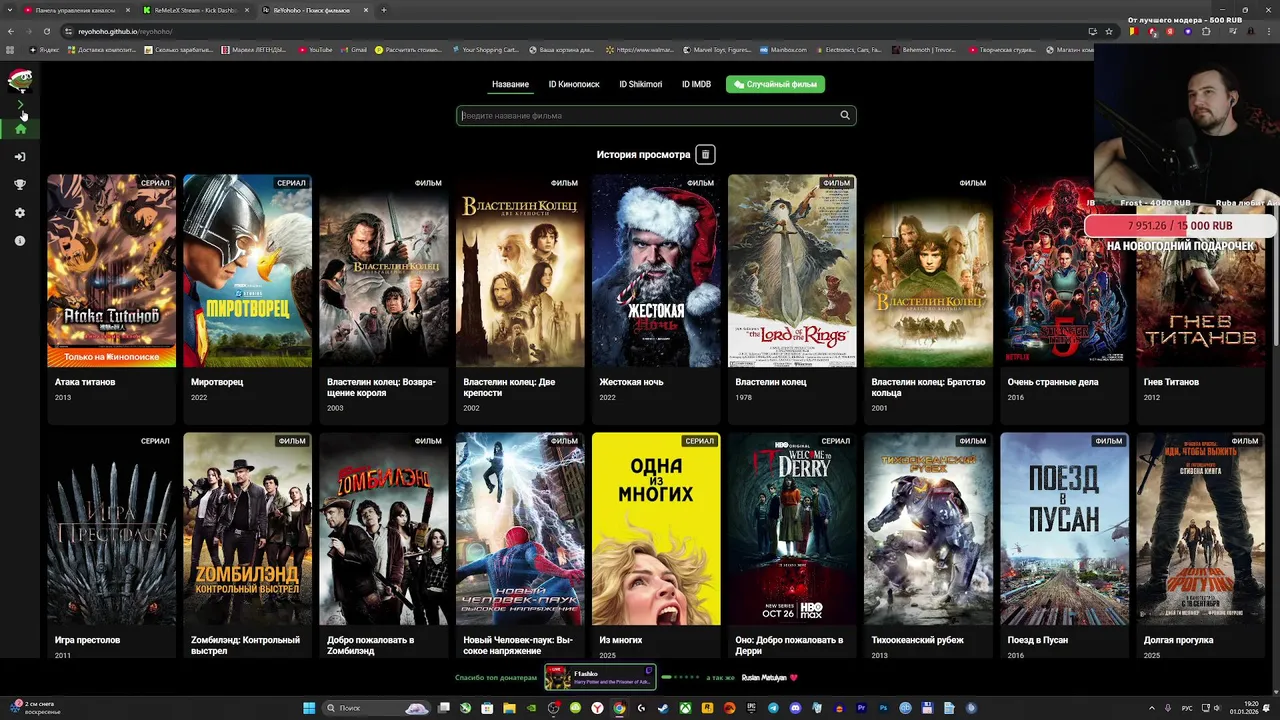Switch to ReMeLeX Stream Kick Dashboard tab

(x=193, y=10)
